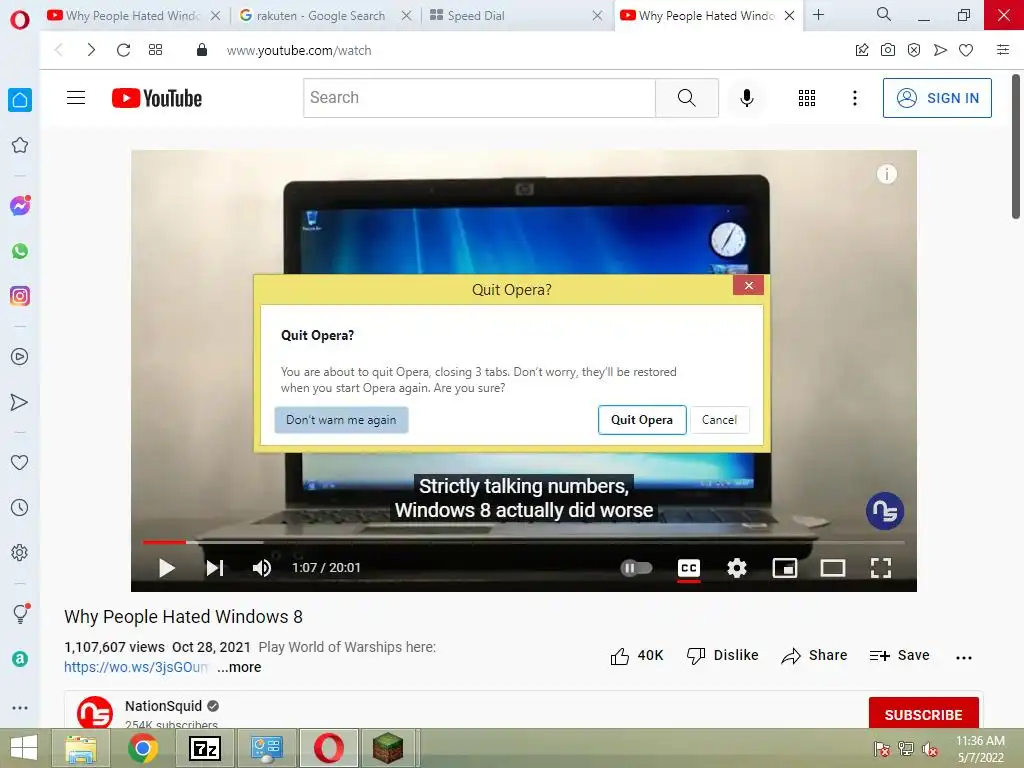The width and height of the screenshot is (1024, 768).
Task: Click the video progress bar
Action: tap(523, 542)
